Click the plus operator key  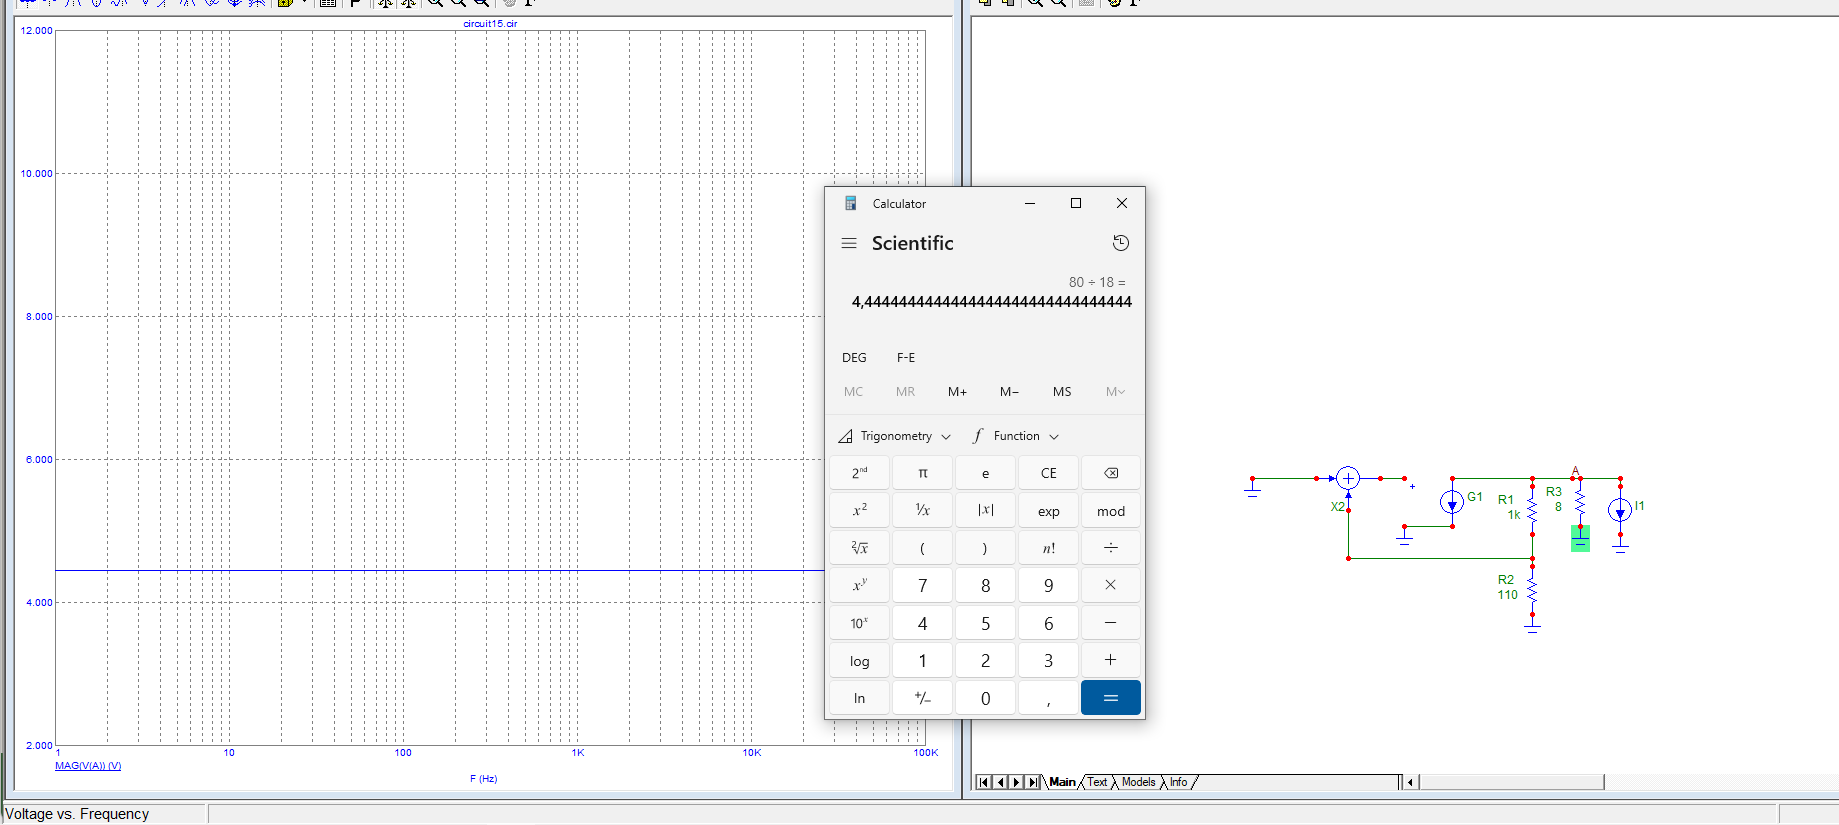coord(1111,661)
